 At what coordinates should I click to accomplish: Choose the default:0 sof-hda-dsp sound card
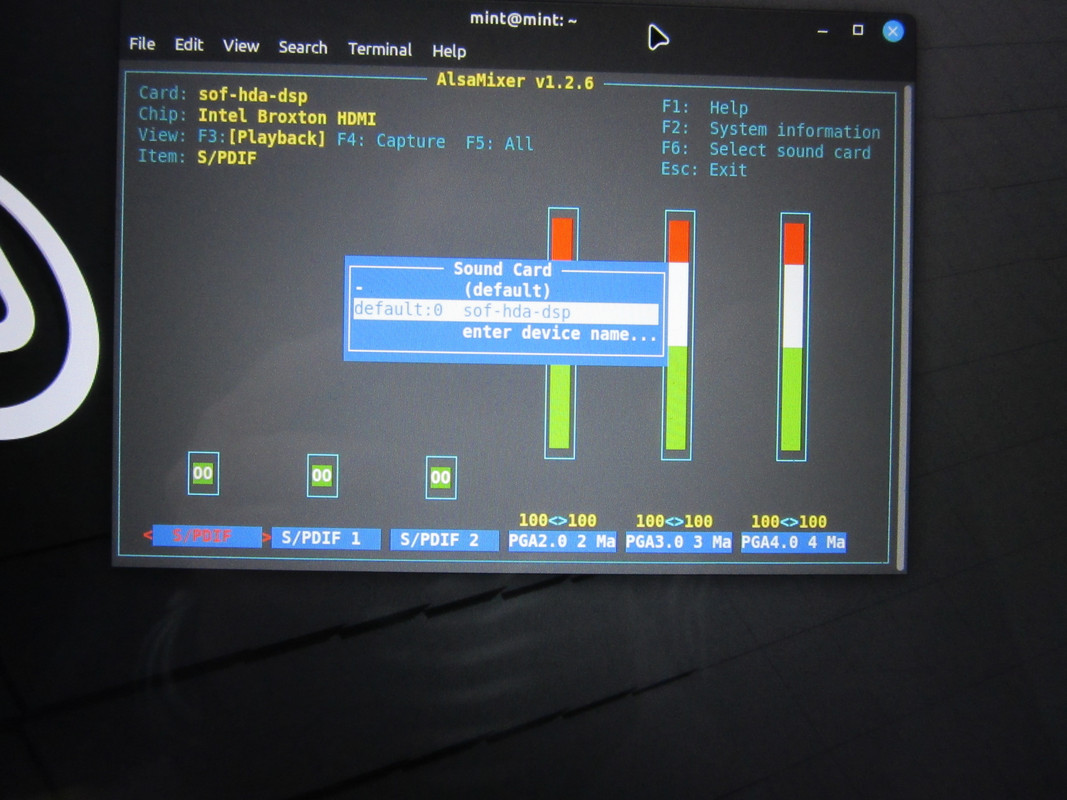506,312
